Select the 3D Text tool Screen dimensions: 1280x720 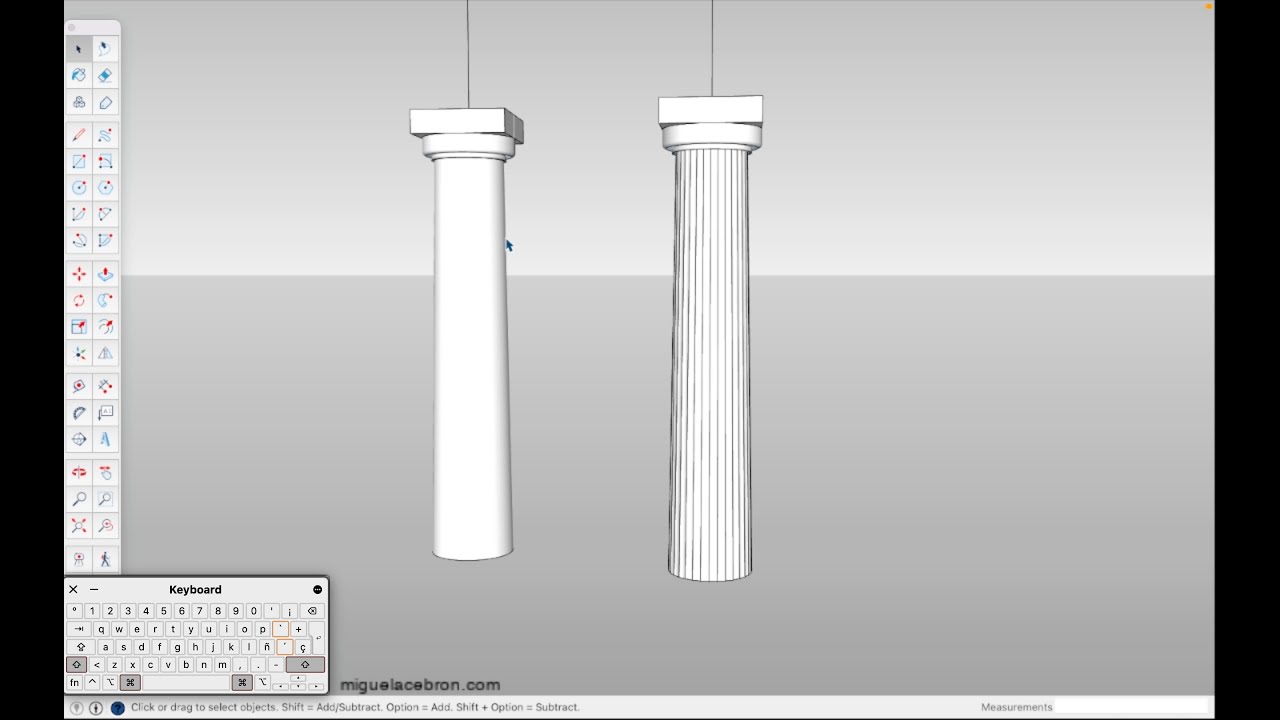105,439
